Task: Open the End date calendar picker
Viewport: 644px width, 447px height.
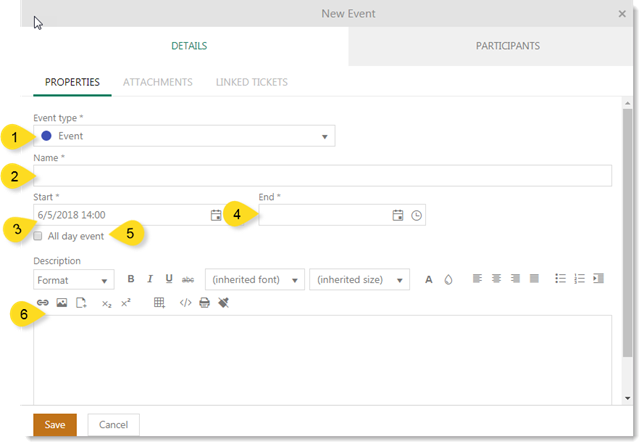Action: pyautogui.click(x=398, y=215)
